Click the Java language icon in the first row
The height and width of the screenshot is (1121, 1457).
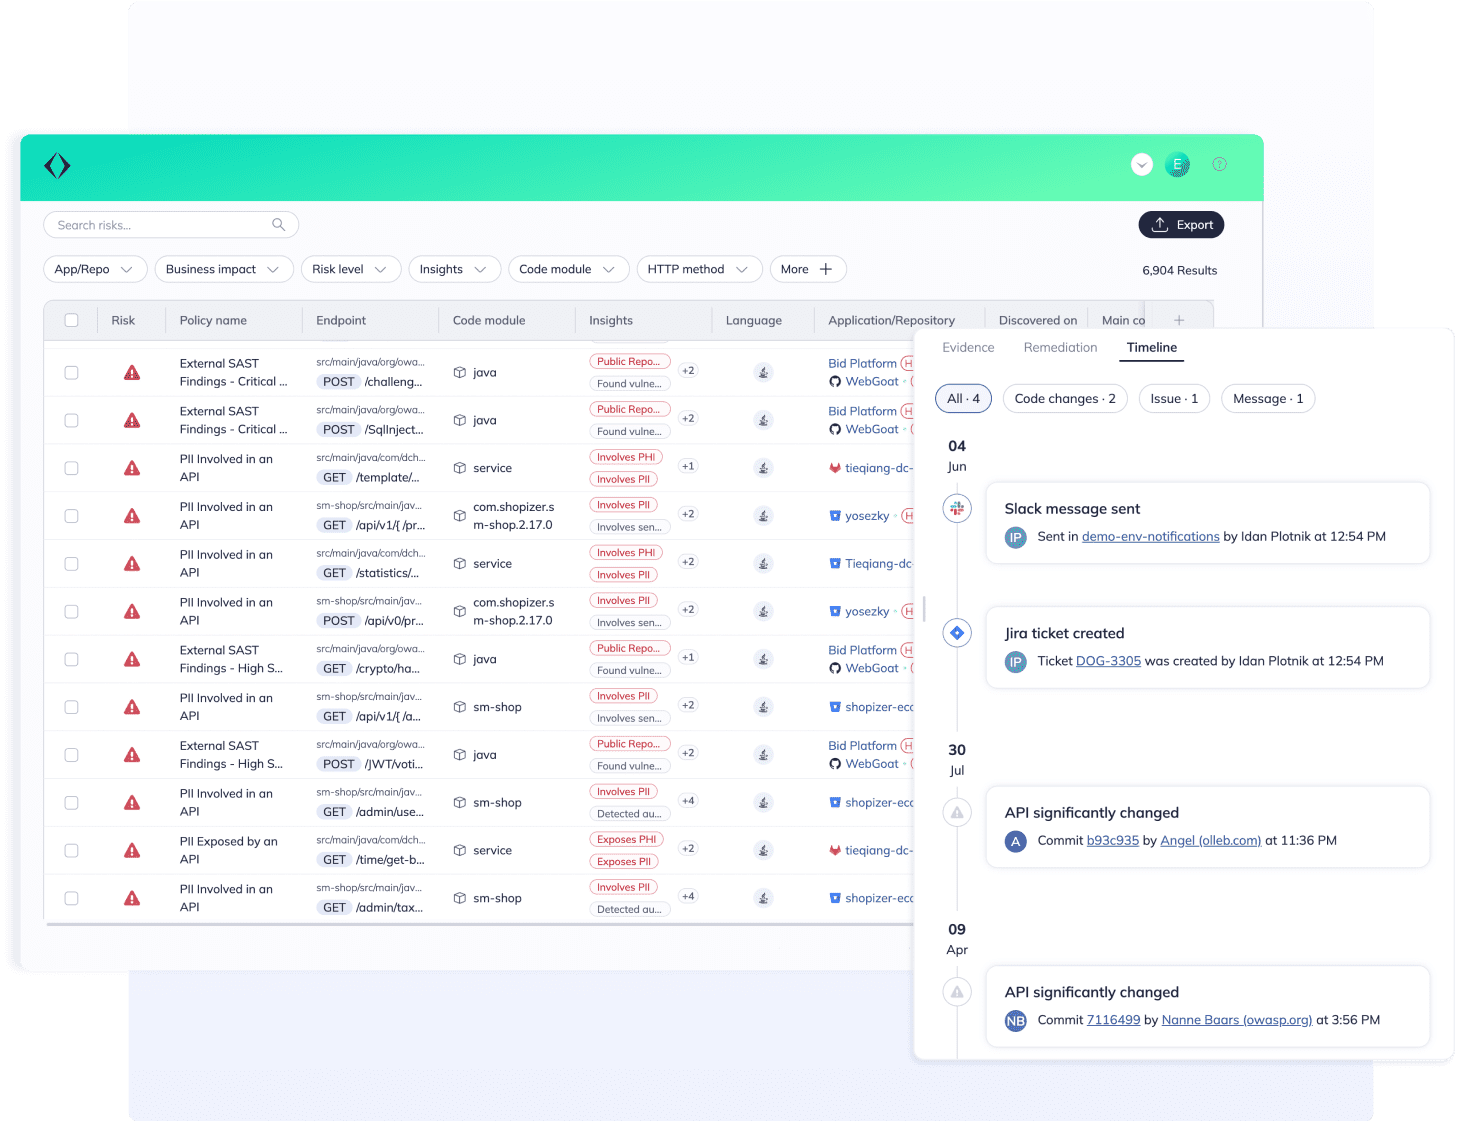pyautogui.click(x=763, y=373)
